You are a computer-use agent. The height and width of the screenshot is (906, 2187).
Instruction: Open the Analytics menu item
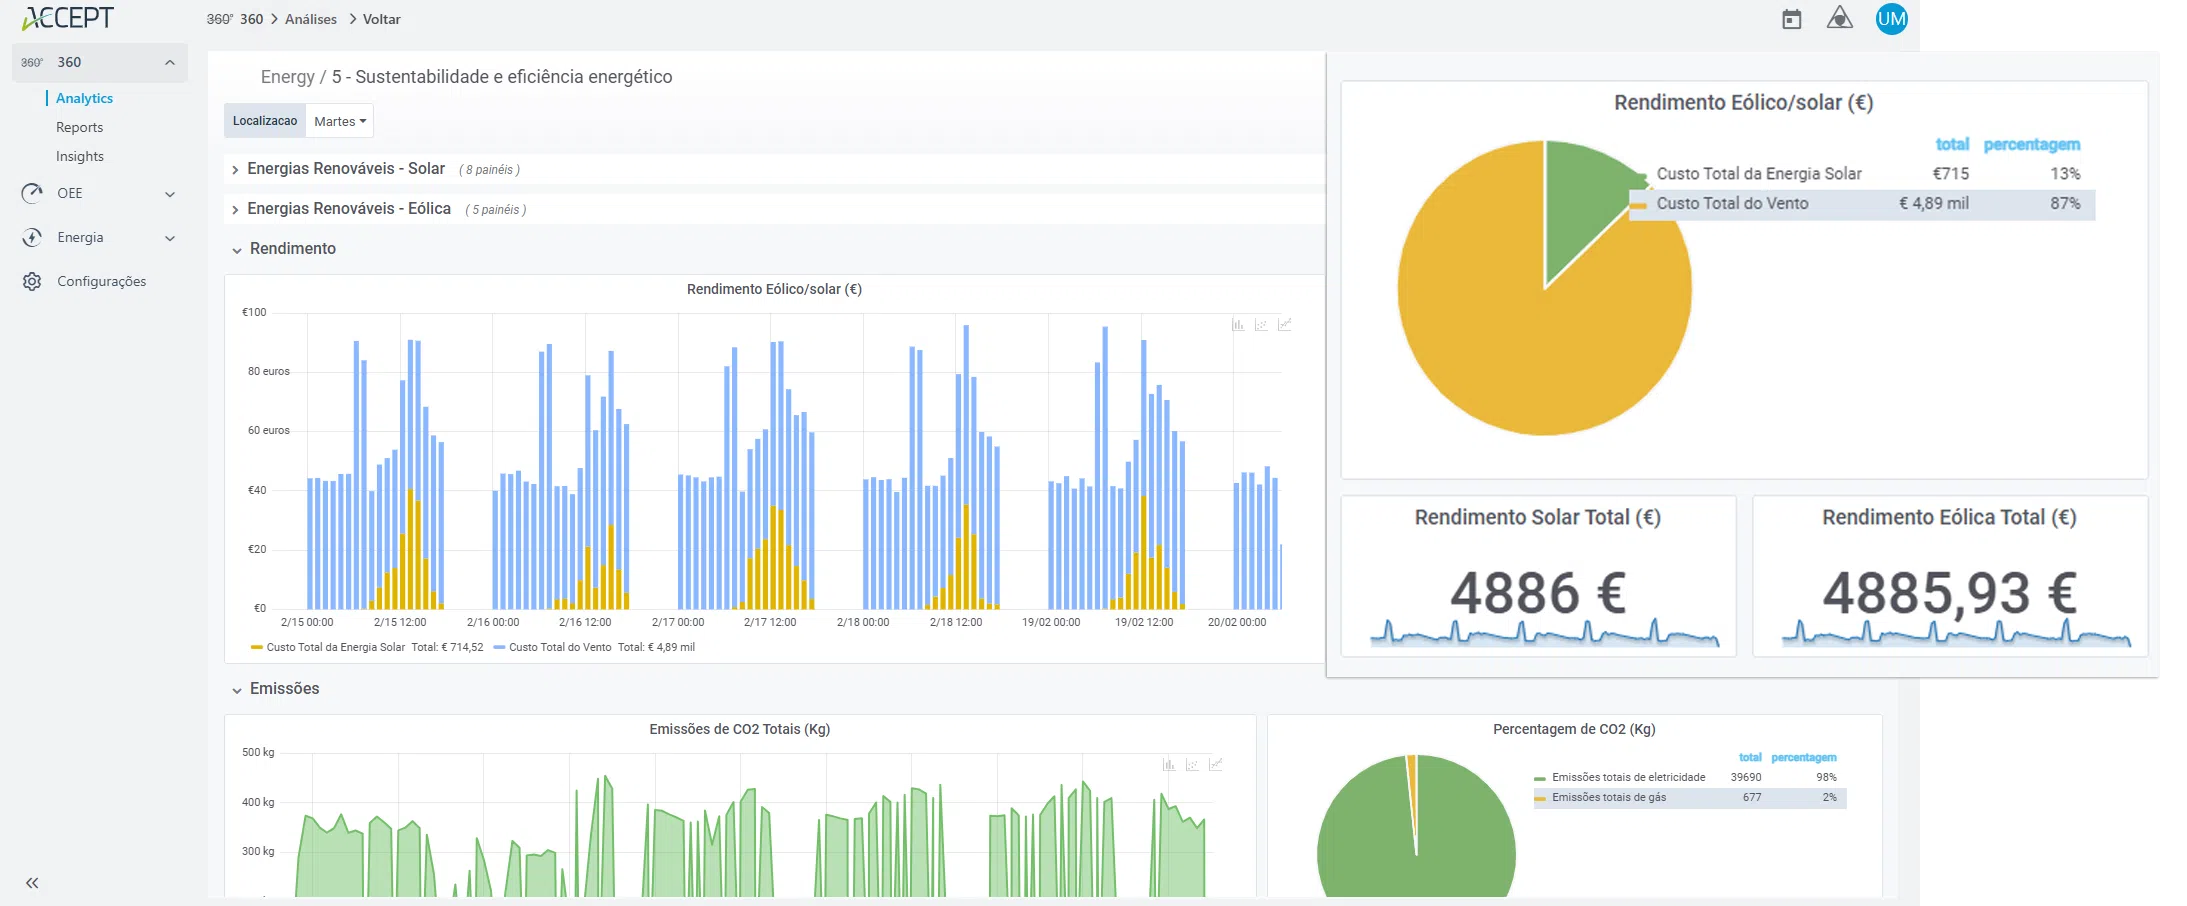[x=84, y=98]
